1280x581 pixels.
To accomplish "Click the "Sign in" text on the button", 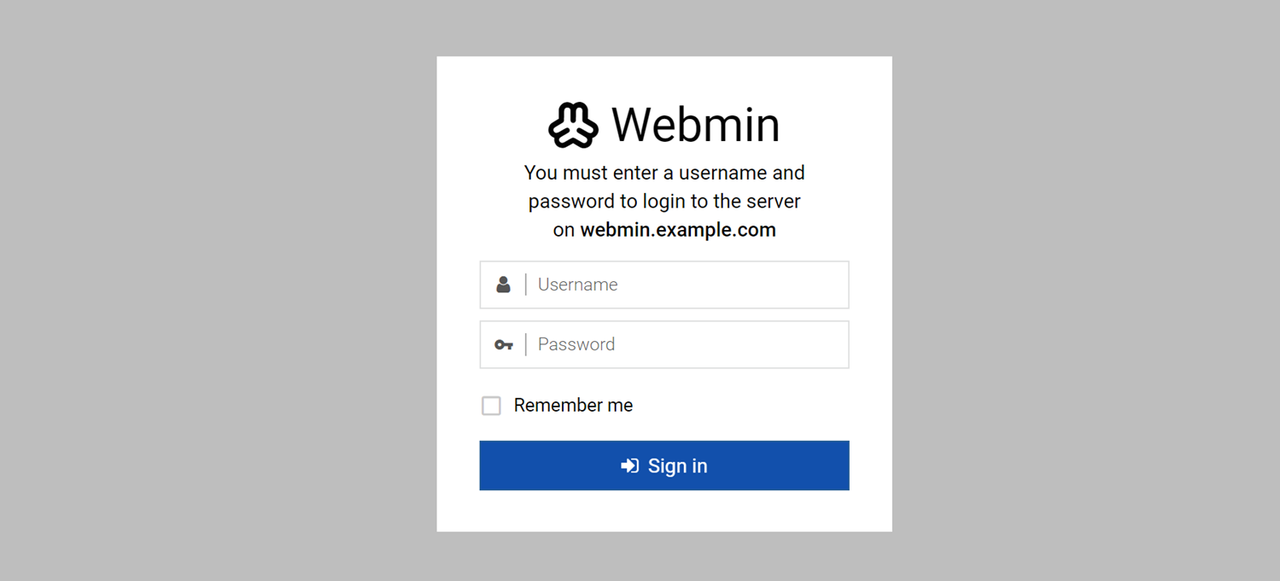I will pyautogui.click(x=677, y=466).
